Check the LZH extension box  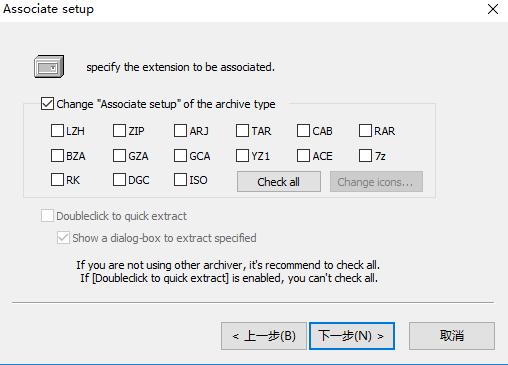(57, 131)
